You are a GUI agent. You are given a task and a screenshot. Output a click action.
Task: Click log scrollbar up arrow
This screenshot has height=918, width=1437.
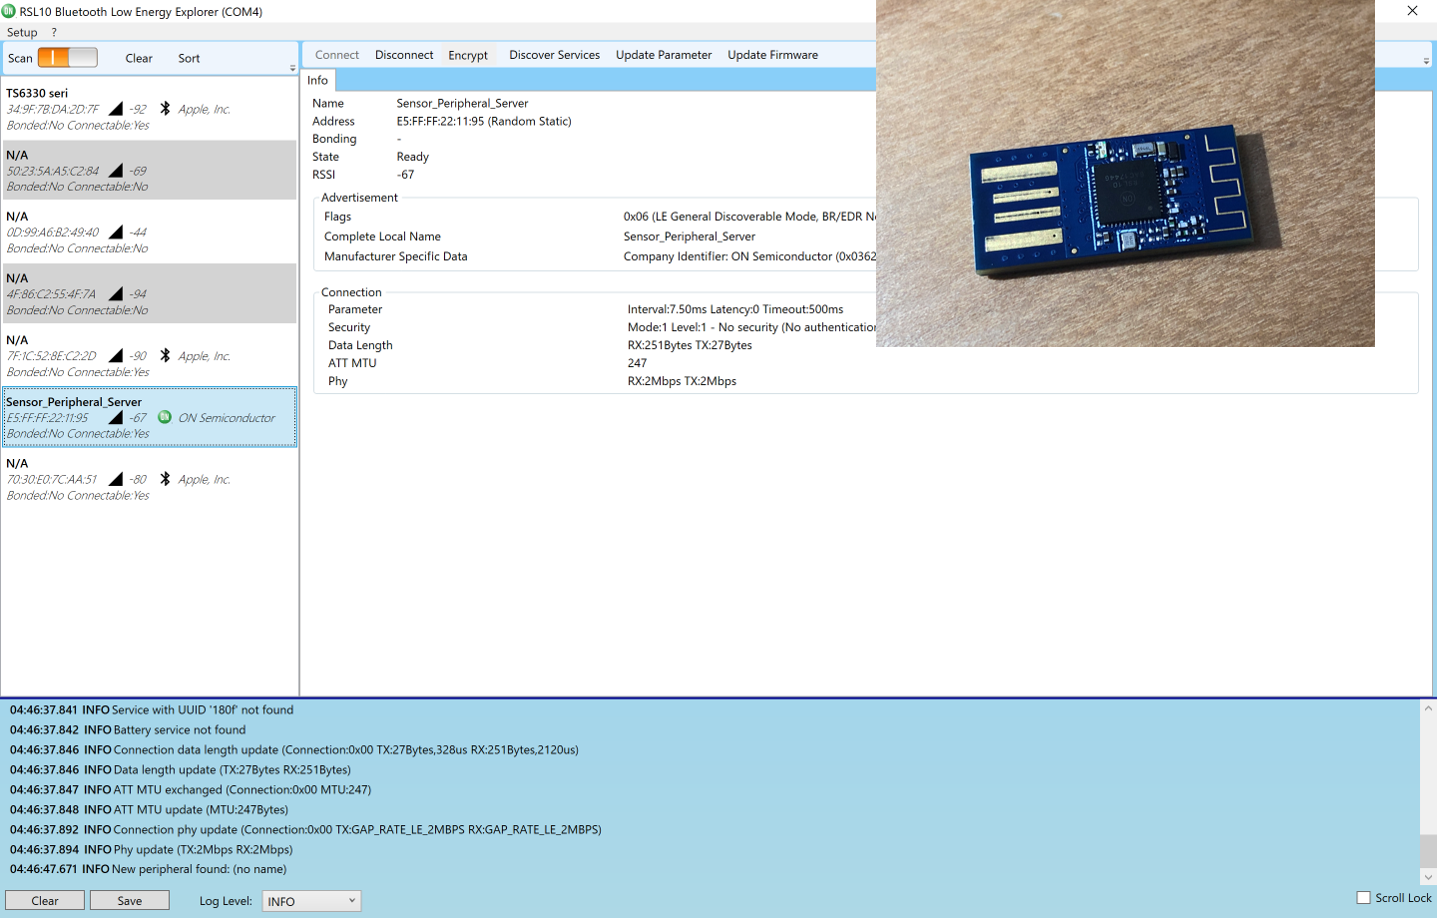[1428, 708]
